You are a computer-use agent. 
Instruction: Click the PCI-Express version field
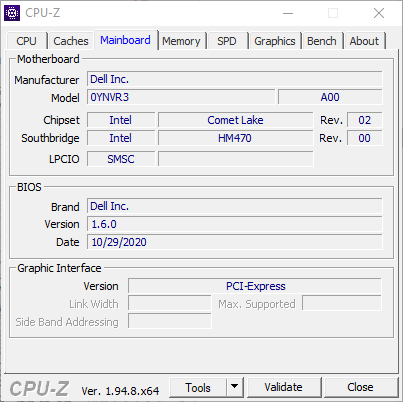(255, 286)
